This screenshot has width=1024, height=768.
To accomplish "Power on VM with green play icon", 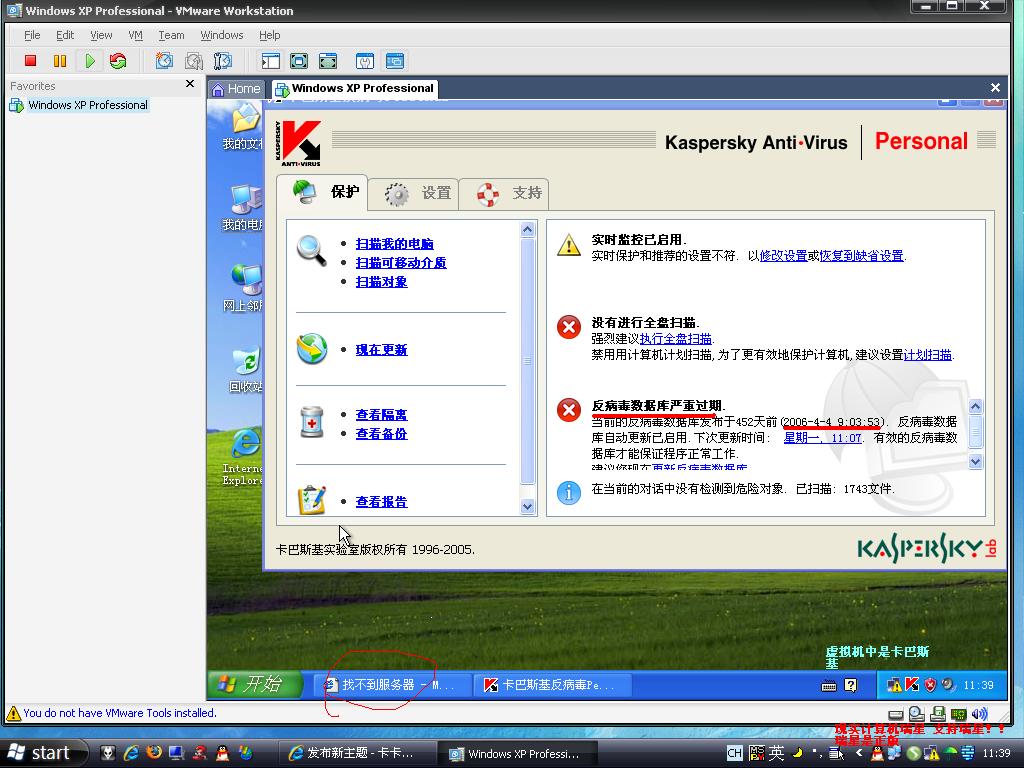I will 89,61.
